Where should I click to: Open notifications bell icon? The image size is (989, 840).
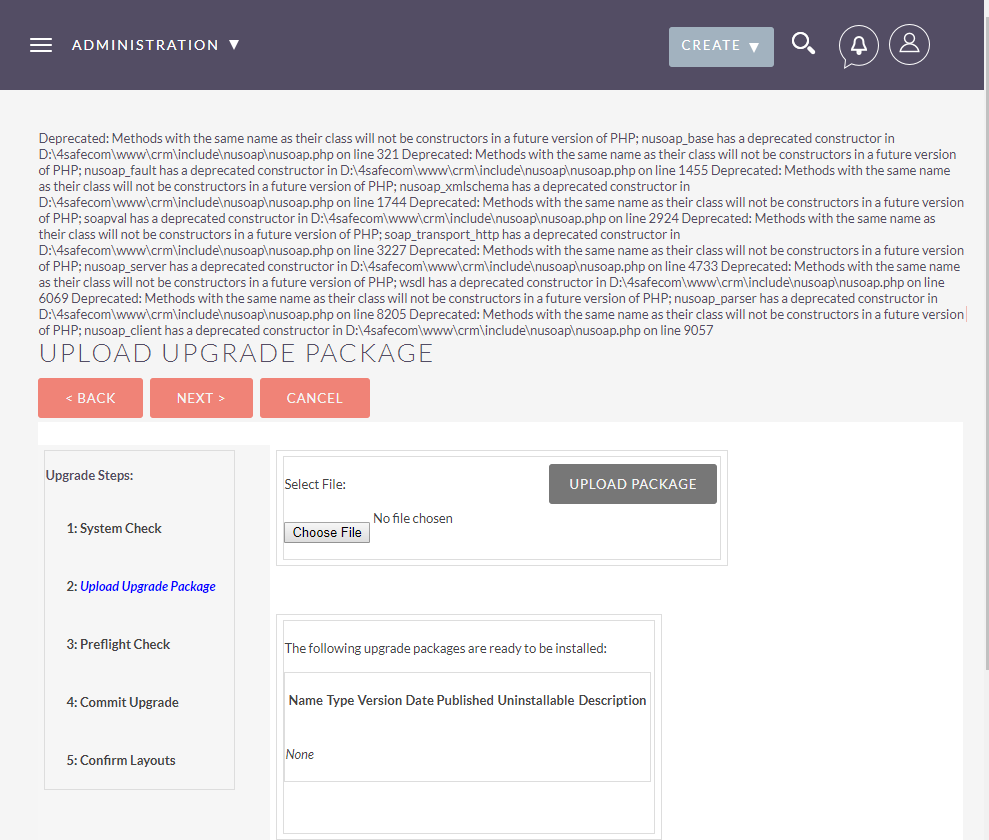pyautogui.click(x=858, y=46)
